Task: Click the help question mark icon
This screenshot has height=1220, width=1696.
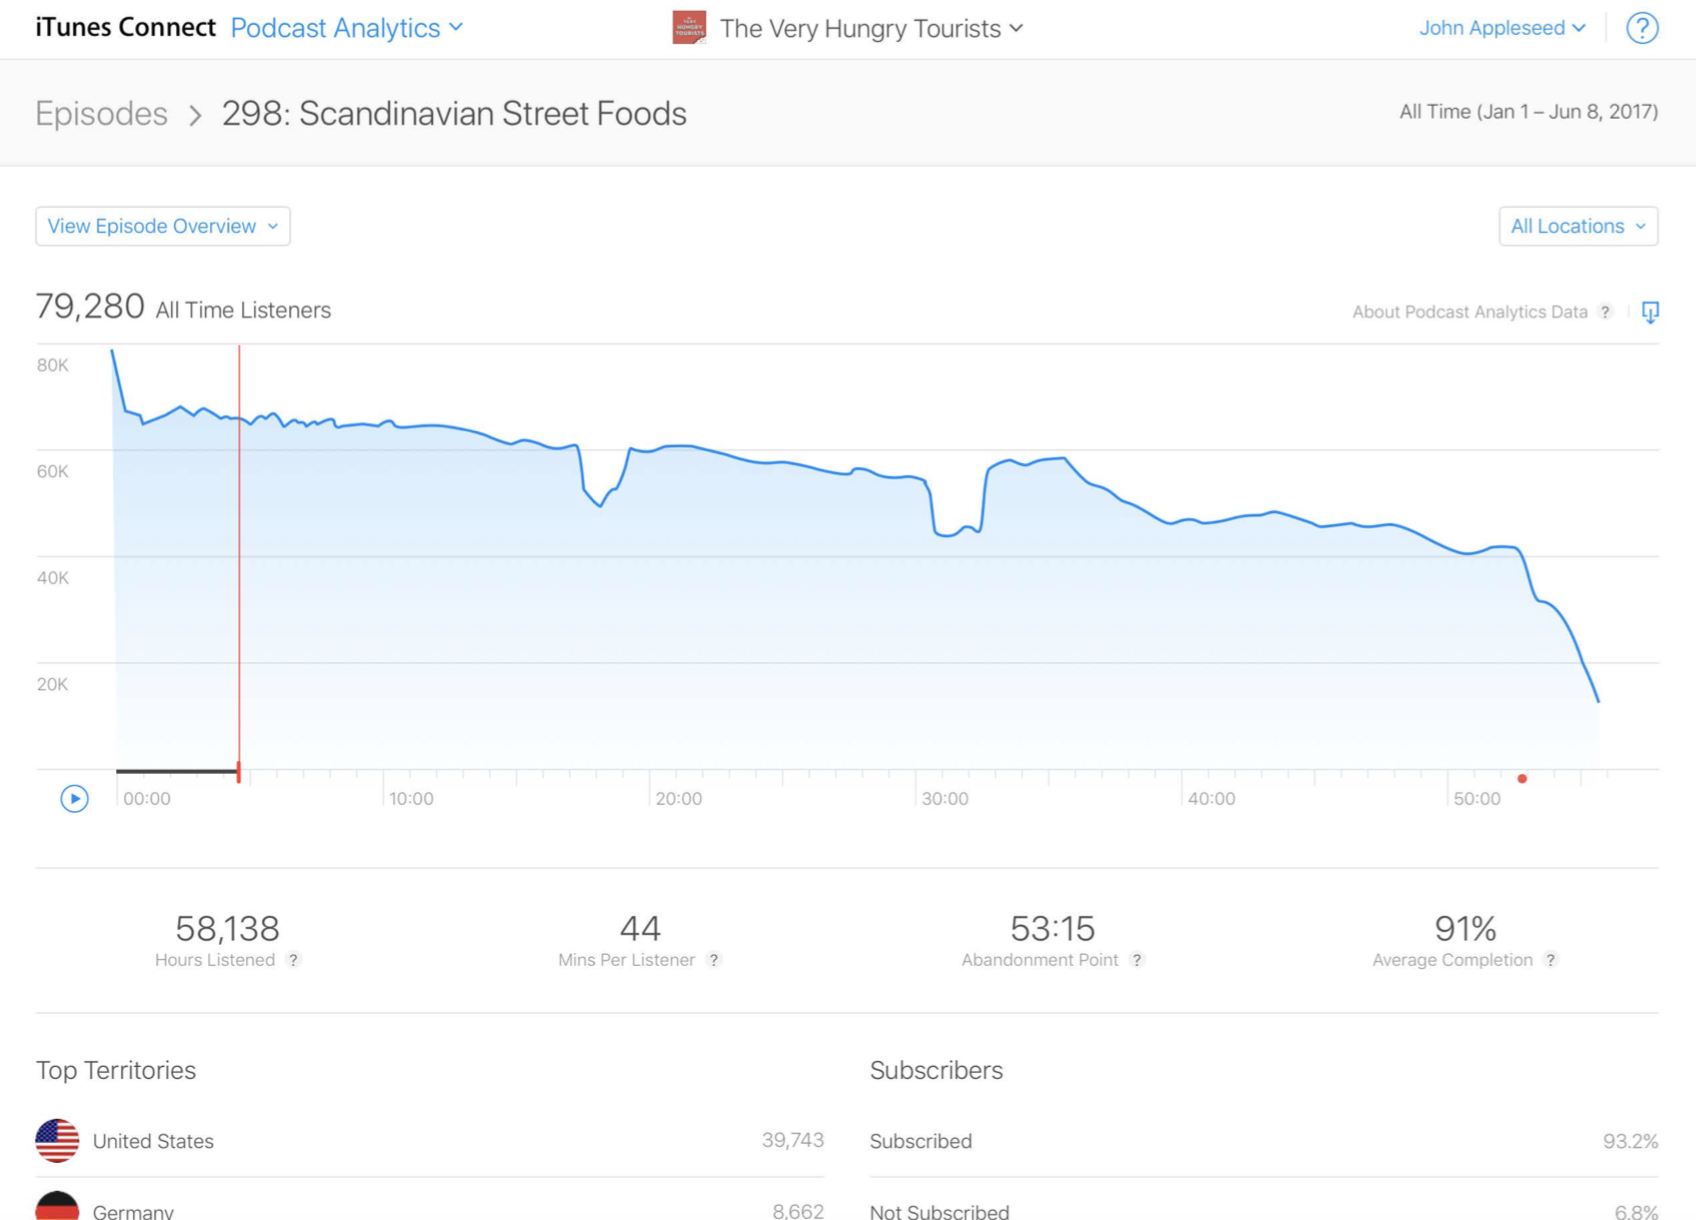Action: pyautogui.click(x=1641, y=28)
